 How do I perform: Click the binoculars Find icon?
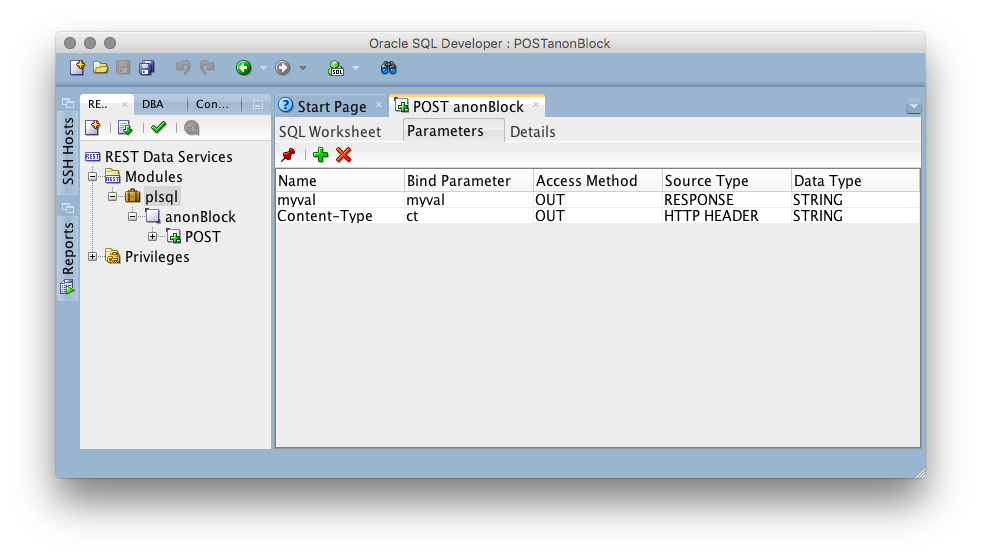389,68
